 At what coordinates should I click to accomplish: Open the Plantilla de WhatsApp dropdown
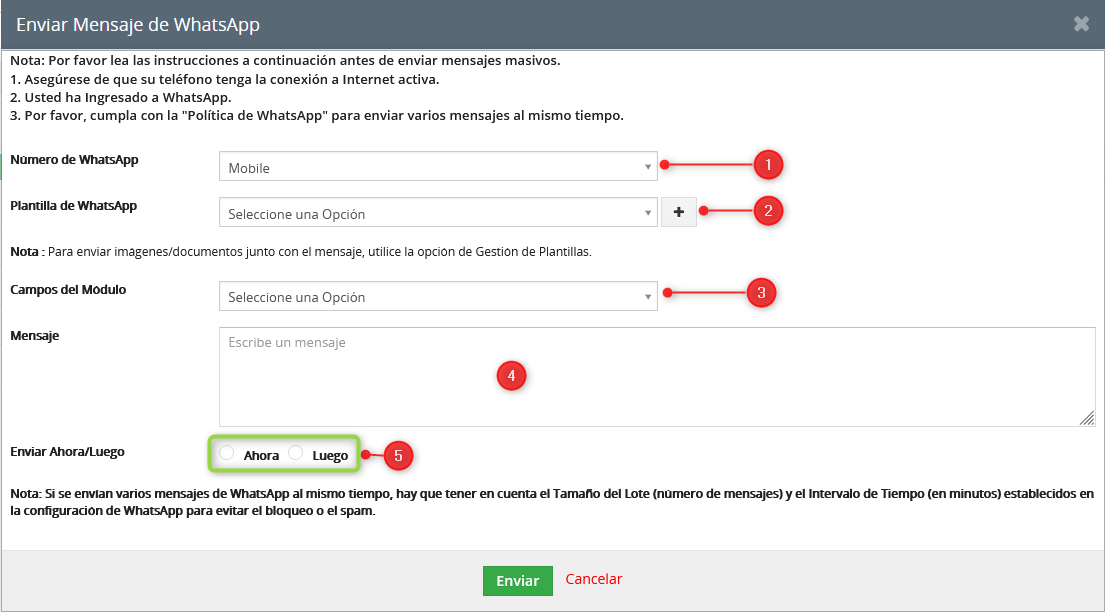438,212
